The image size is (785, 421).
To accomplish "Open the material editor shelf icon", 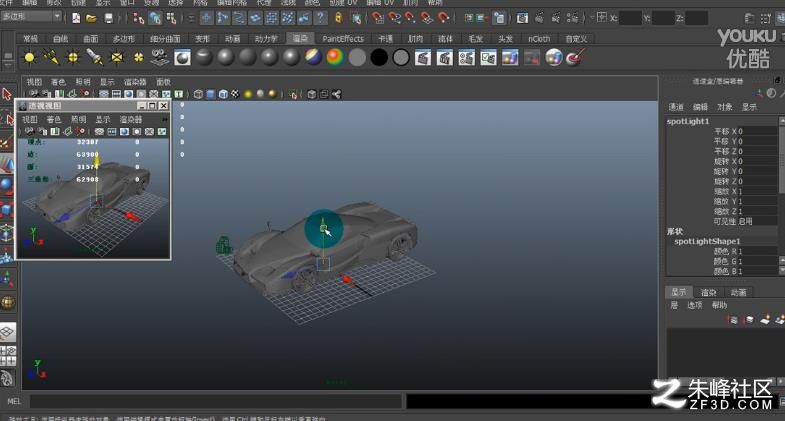I will (182, 58).
